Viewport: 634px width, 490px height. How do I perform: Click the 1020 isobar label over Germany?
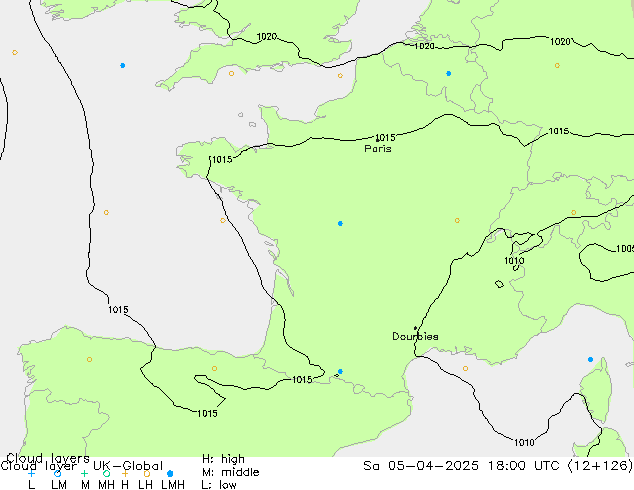click(x=560, y=41)
